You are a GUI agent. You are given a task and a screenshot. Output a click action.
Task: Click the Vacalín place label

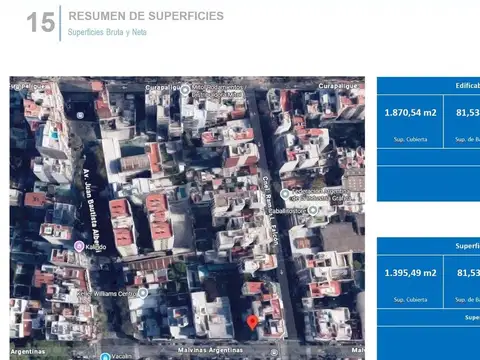coord(121,356)
